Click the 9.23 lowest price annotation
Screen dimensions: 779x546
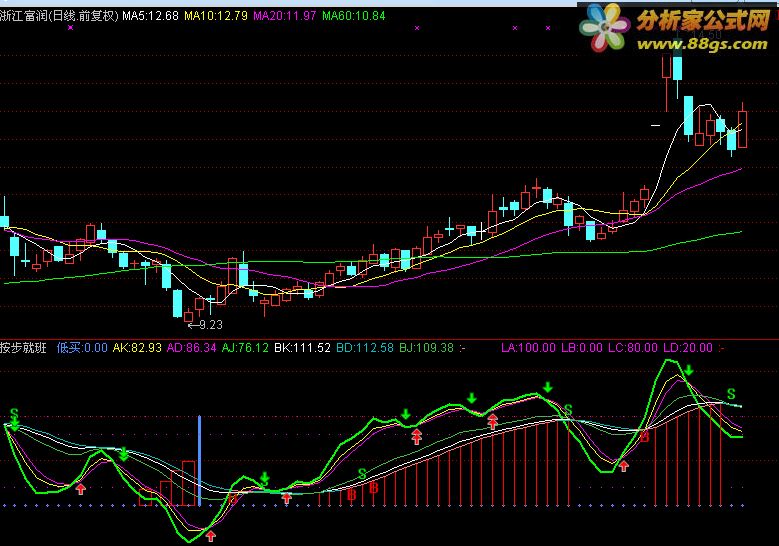point(205,325)
